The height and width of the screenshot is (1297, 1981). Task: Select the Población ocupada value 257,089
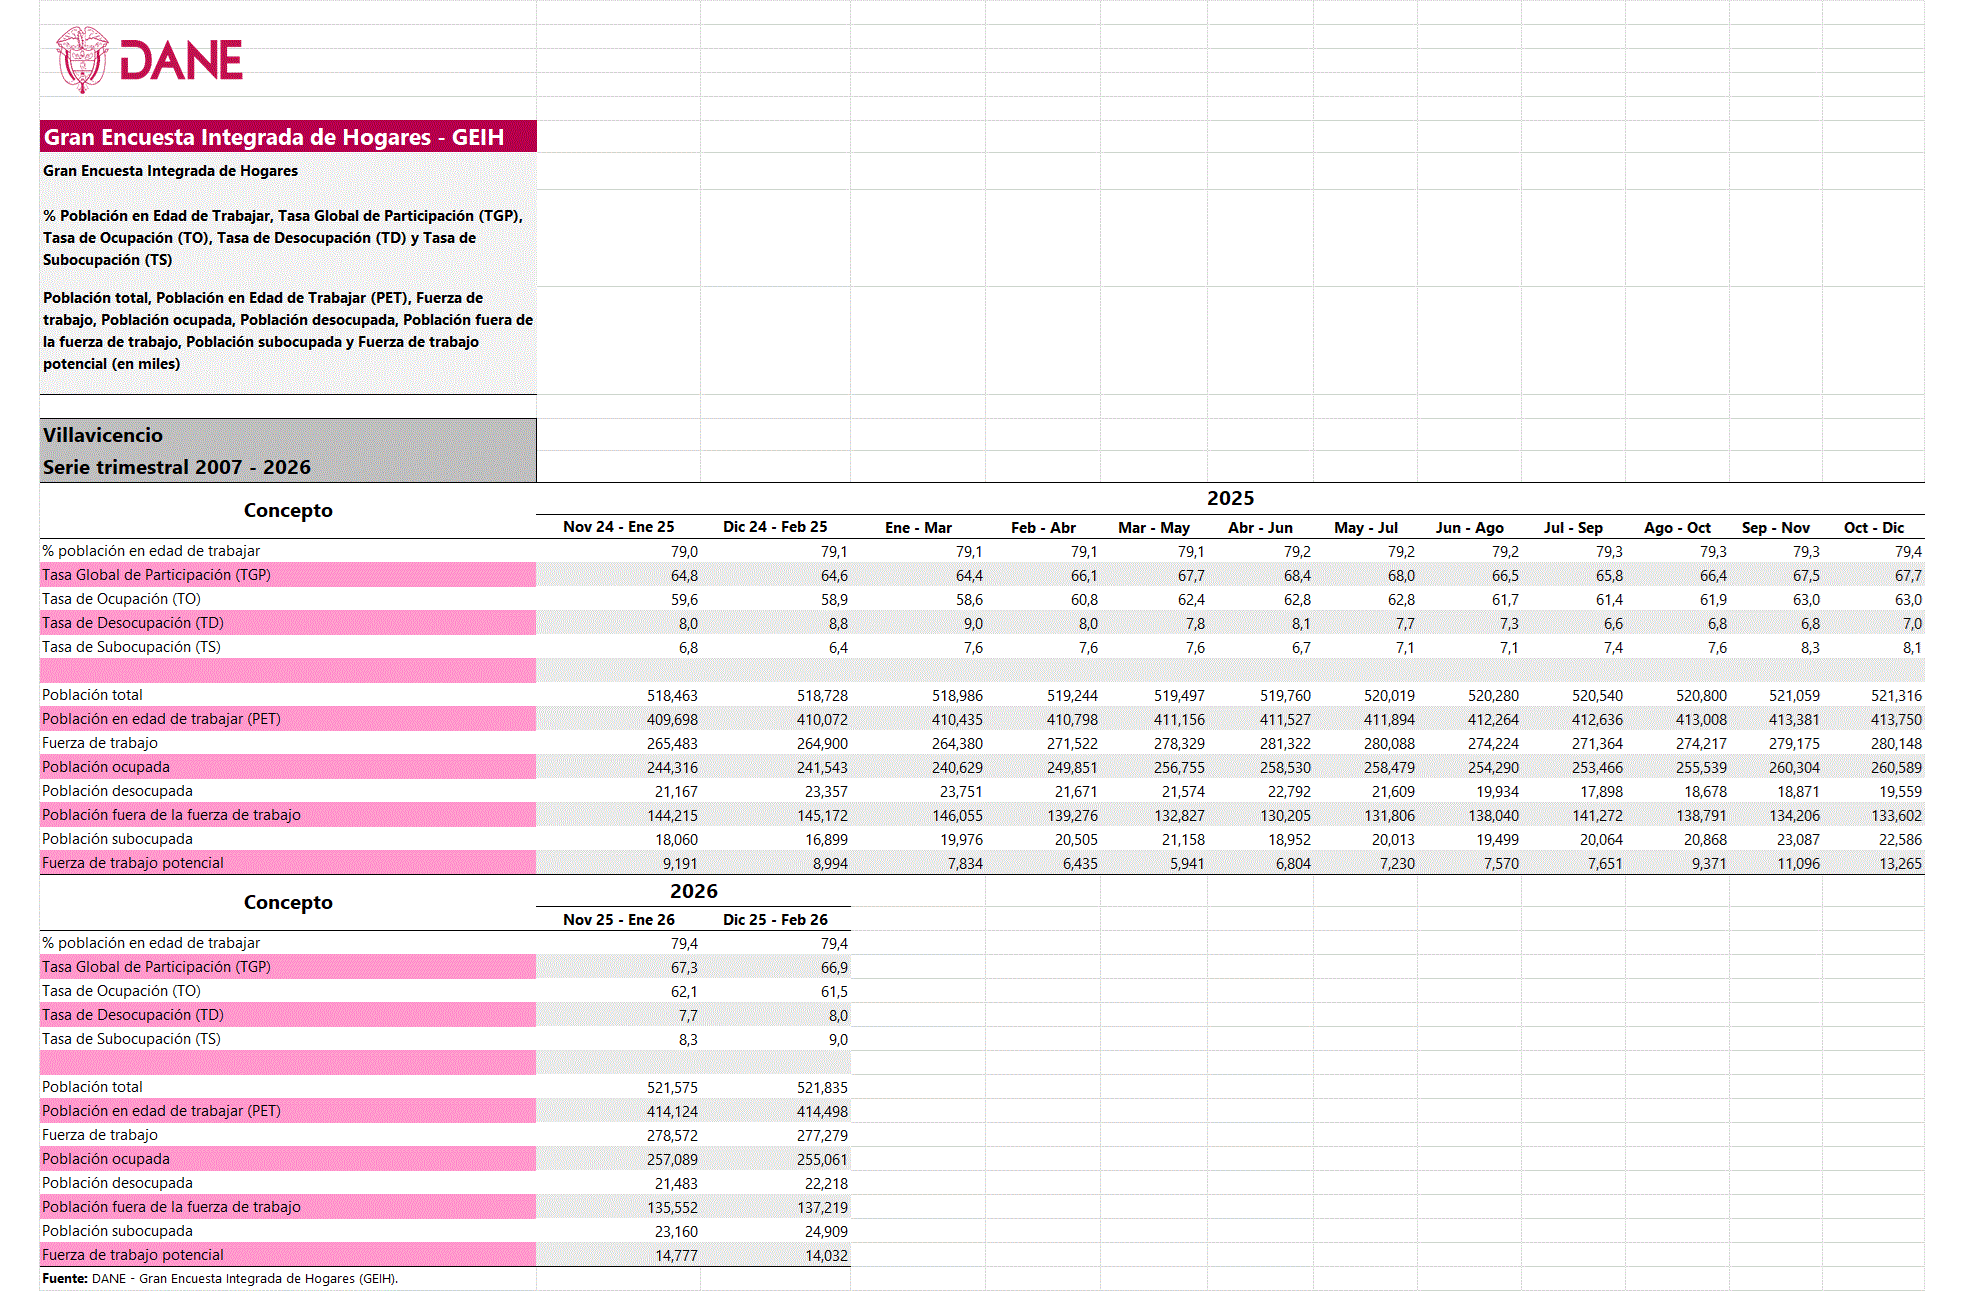pos(672,1159)
